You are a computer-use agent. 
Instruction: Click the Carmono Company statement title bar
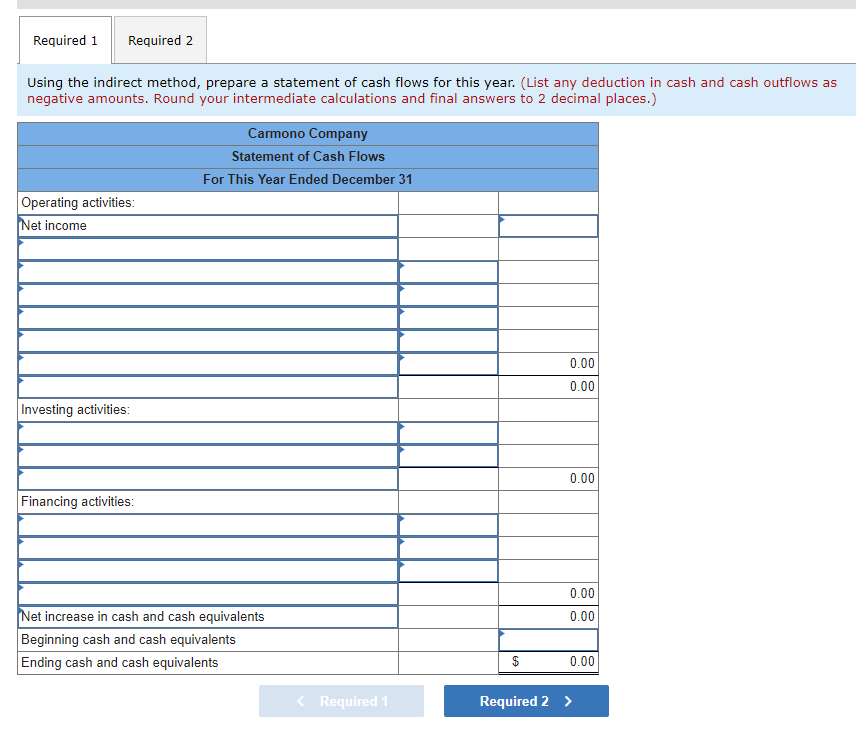[307, 133]
